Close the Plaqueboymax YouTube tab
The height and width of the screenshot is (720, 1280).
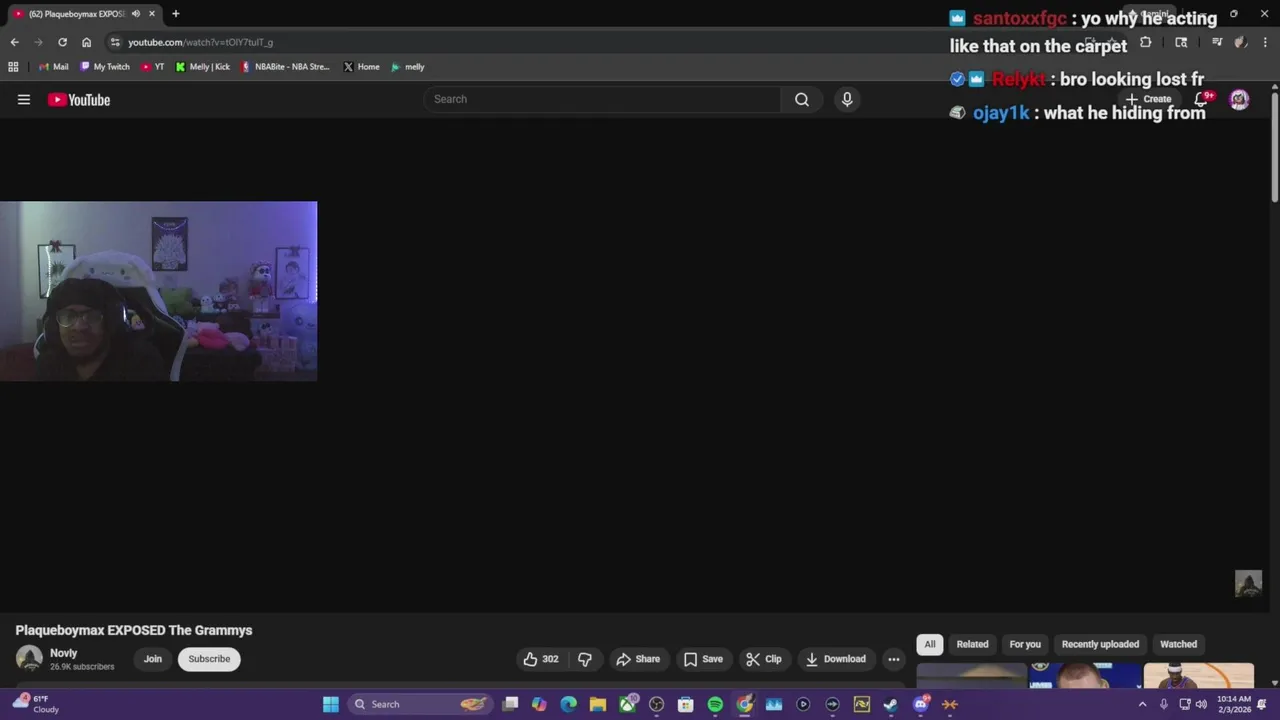[152, 14]
